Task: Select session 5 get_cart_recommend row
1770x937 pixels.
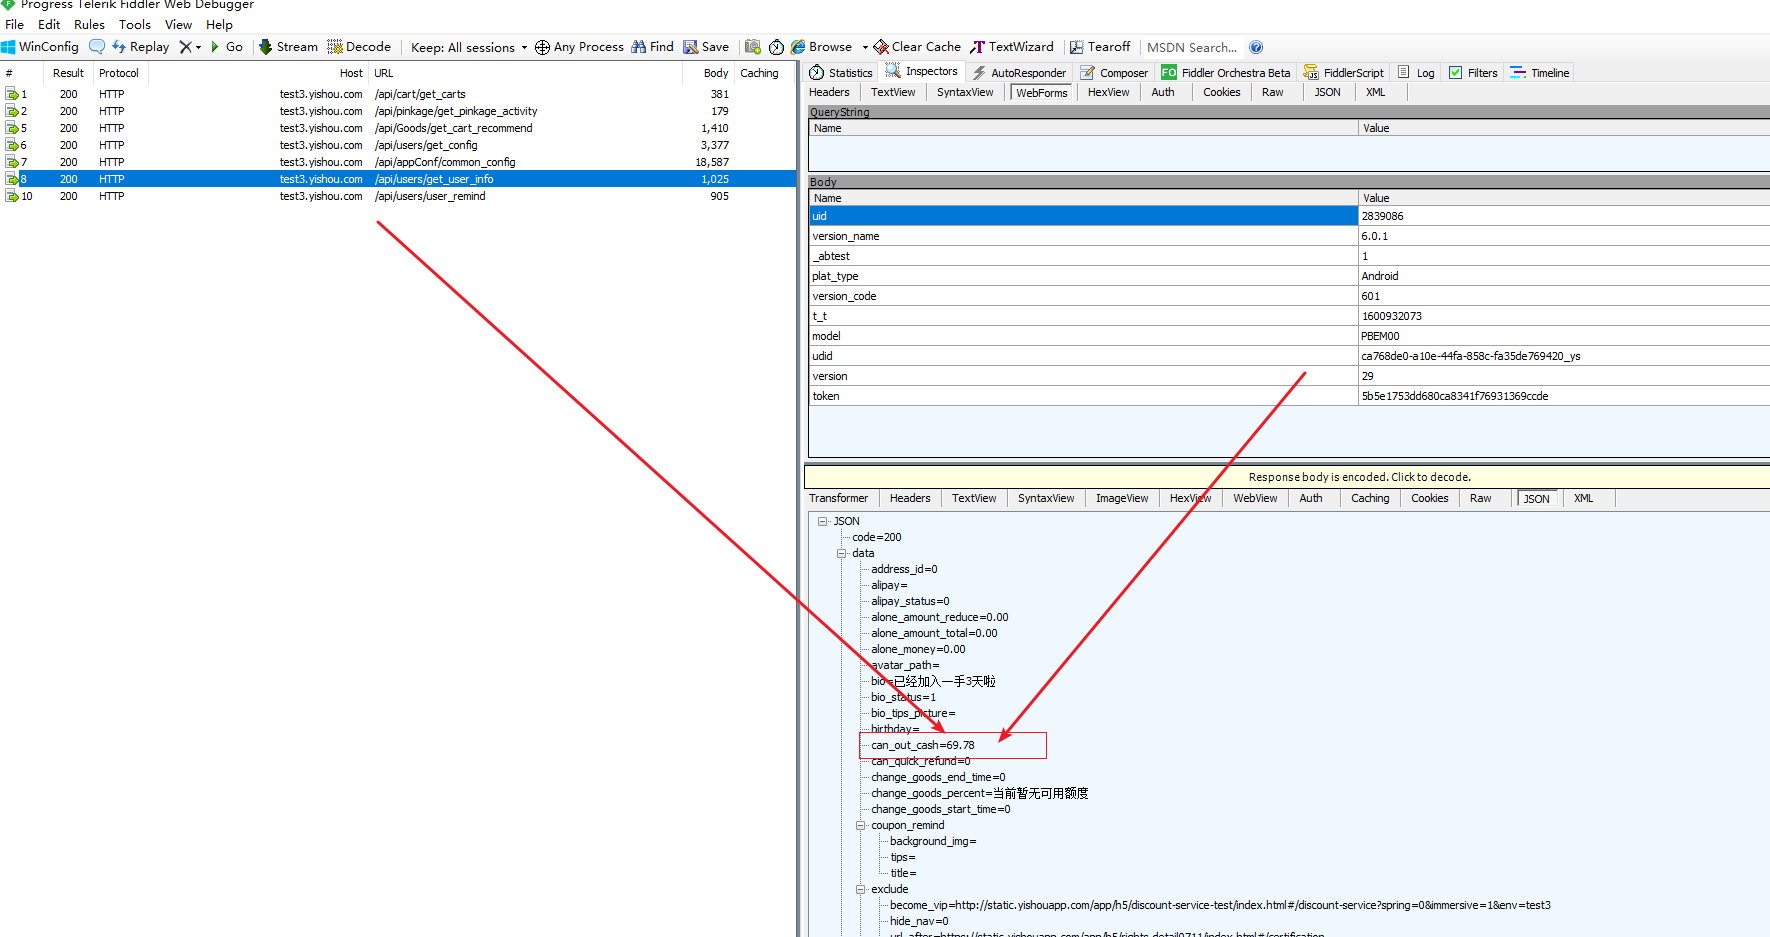Action: click(398, 128)
